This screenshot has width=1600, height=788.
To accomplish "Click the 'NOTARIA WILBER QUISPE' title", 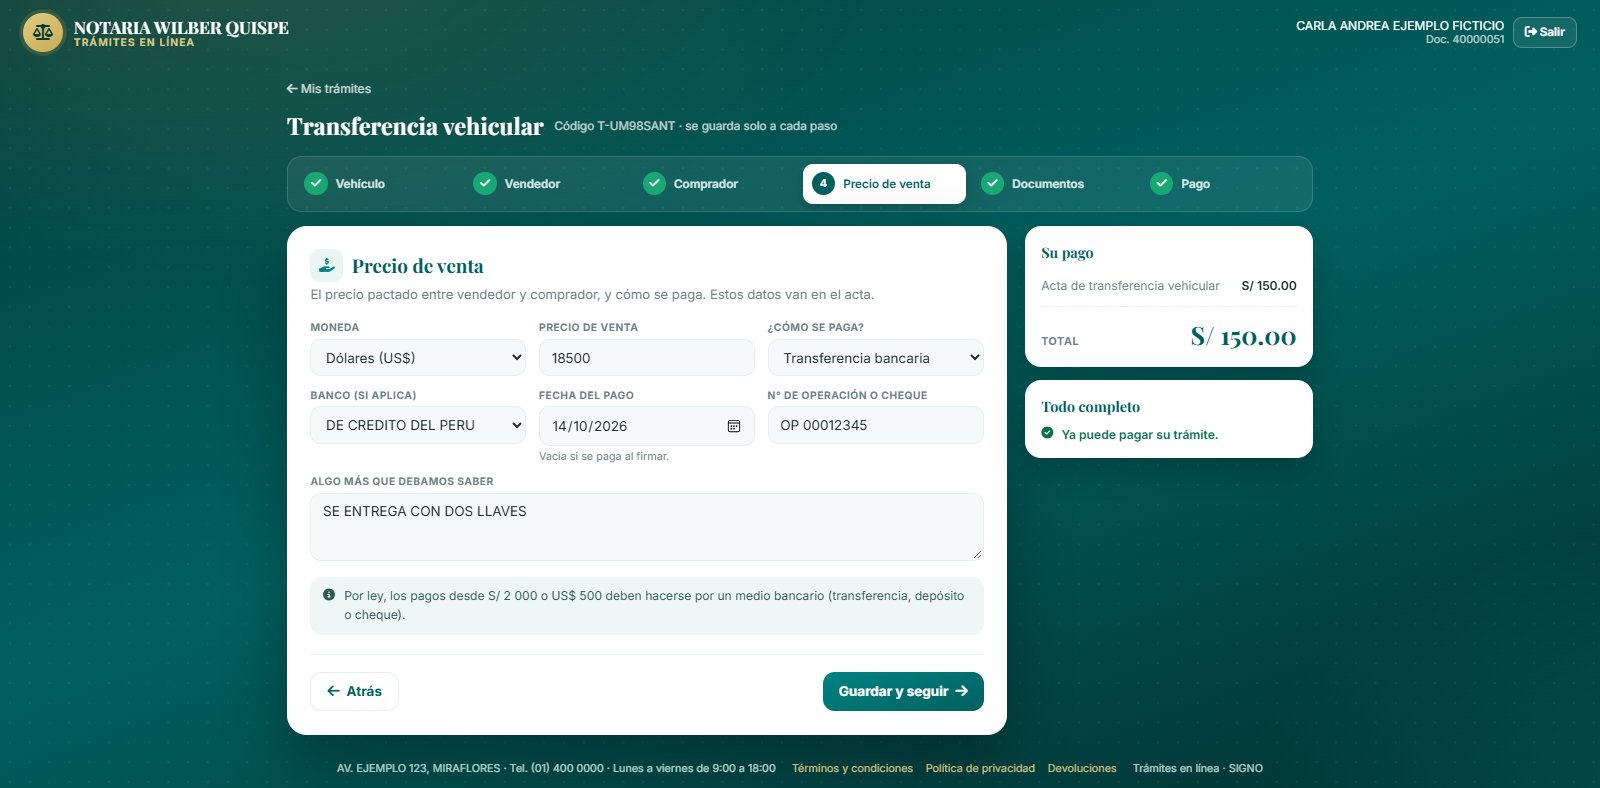I will click(181, 28).
